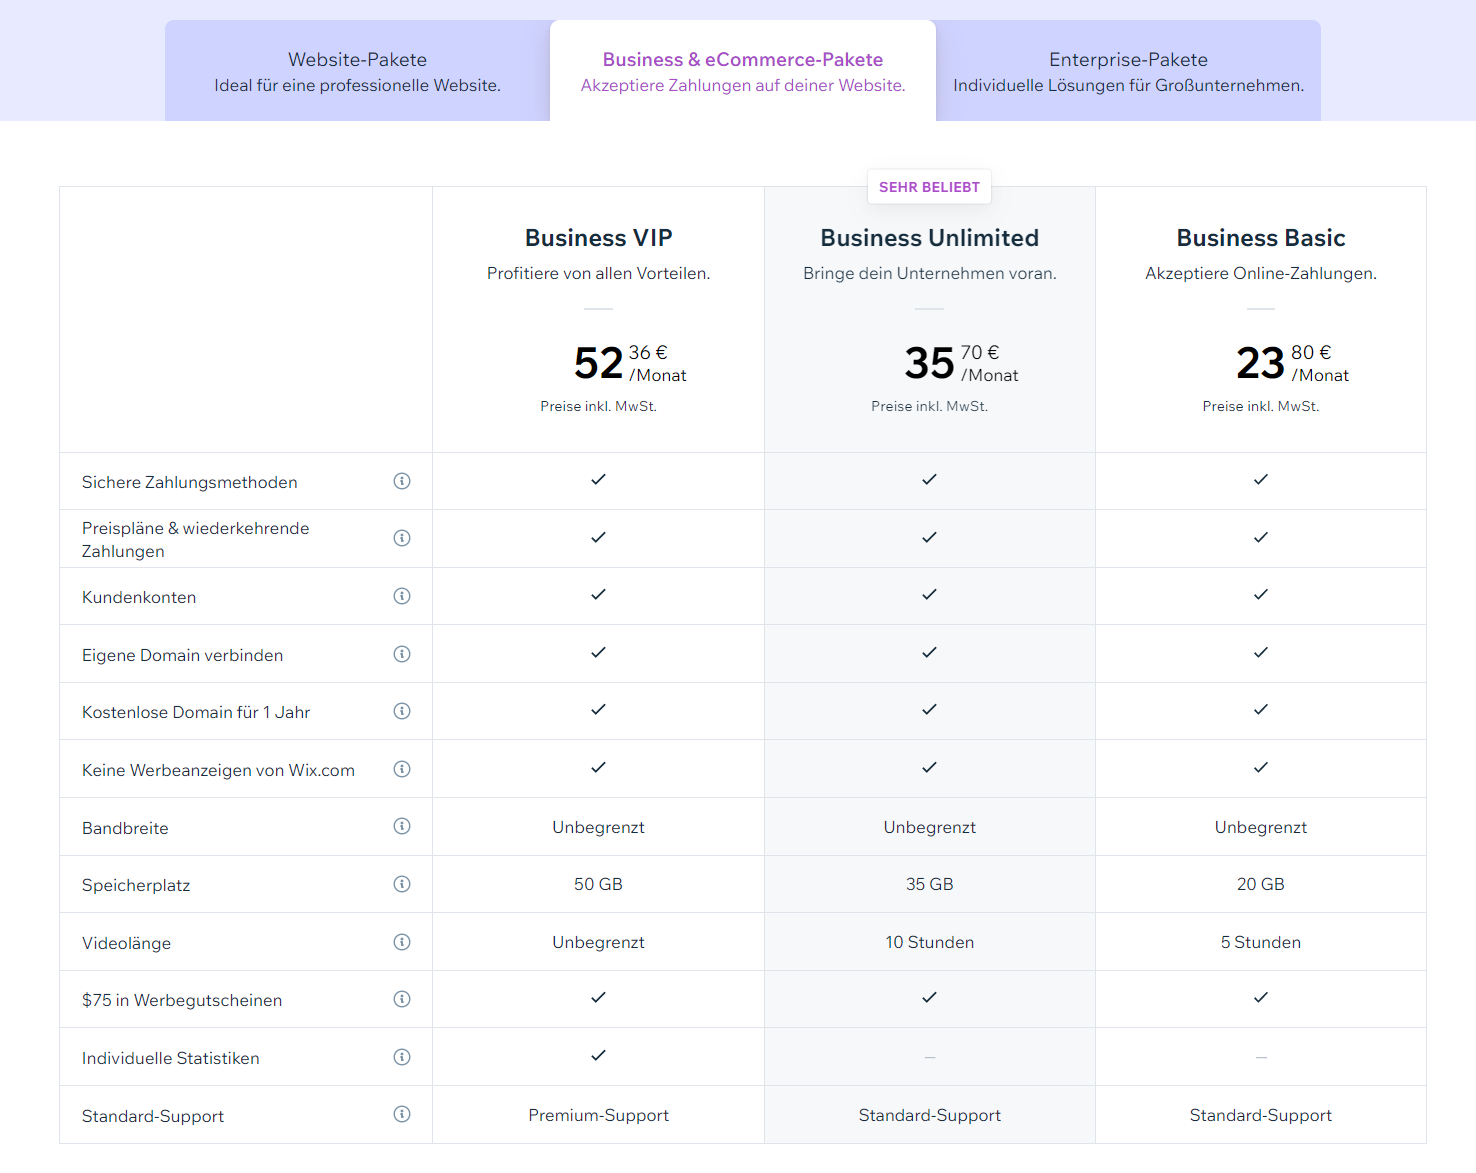Show the Standard-Support info tooltip
This screenshot has height=1173, width=1476.
tap(402, 1114)
